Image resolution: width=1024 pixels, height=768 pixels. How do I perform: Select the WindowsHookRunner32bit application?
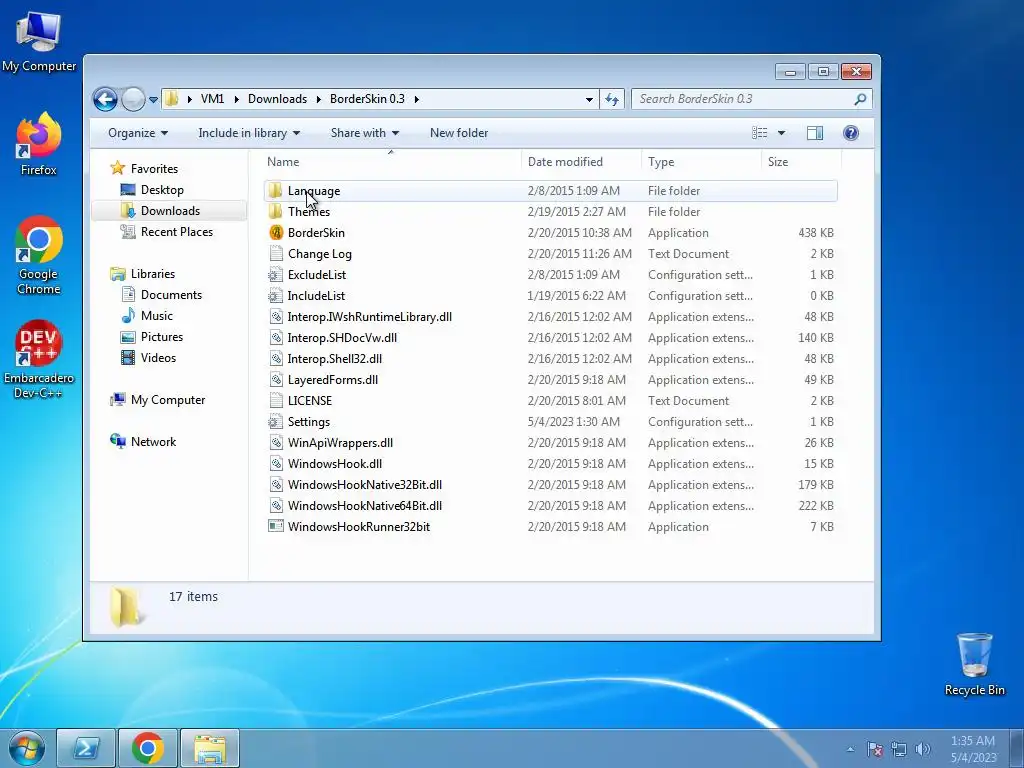coord(359,526)
